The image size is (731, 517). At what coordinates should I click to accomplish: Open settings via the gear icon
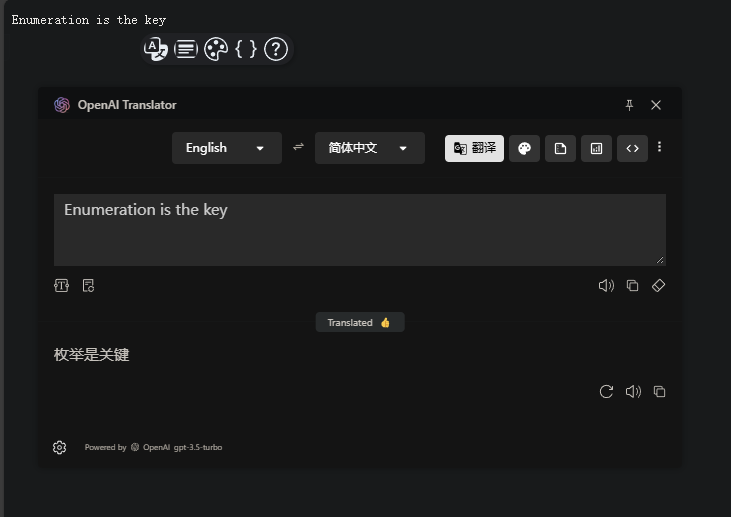60,447
